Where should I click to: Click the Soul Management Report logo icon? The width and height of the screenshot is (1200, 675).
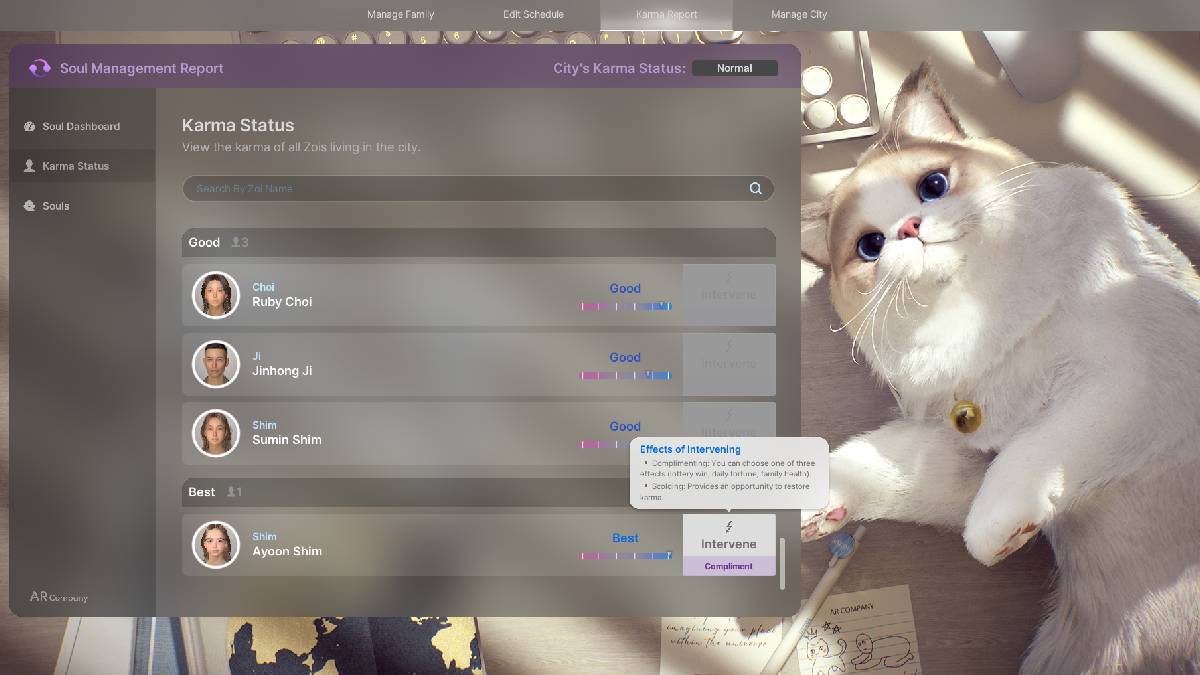(40, 68)
